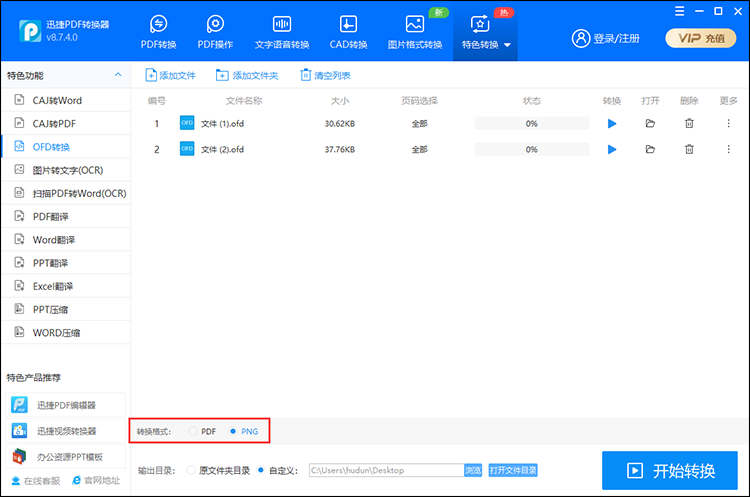Click 添加文件 toolbar button
The width and height of the screenshot is (750, 497).
pos(170,75)
